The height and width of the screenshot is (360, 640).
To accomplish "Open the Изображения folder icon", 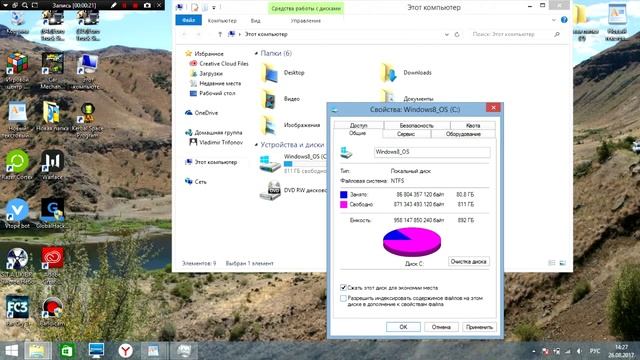I will pyautogui.click(x=269, y=125).
